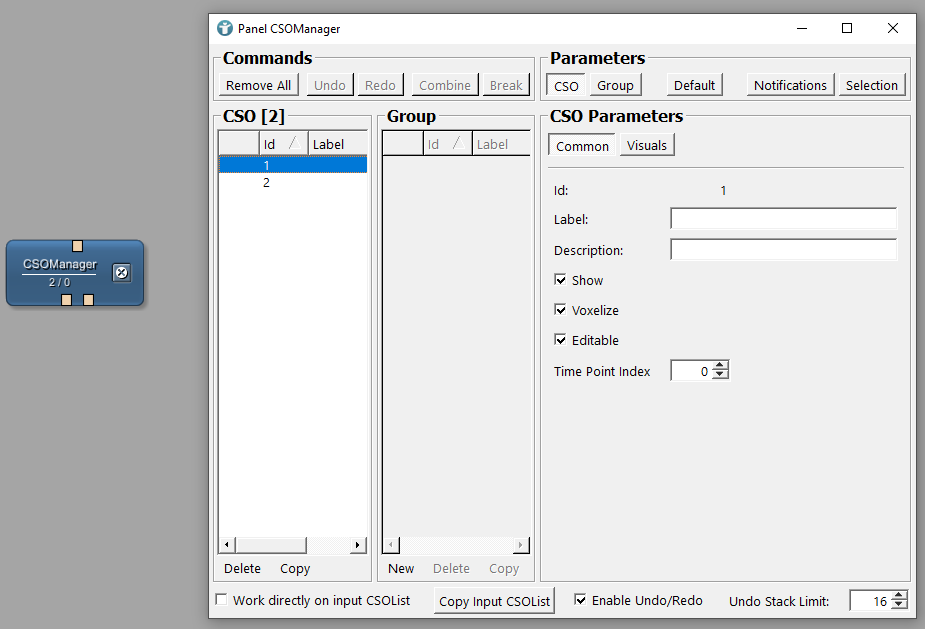Click the Copy Input CSOList button
Image resolution: width=925 pixels, height=629 pixels.
[494, 601]
